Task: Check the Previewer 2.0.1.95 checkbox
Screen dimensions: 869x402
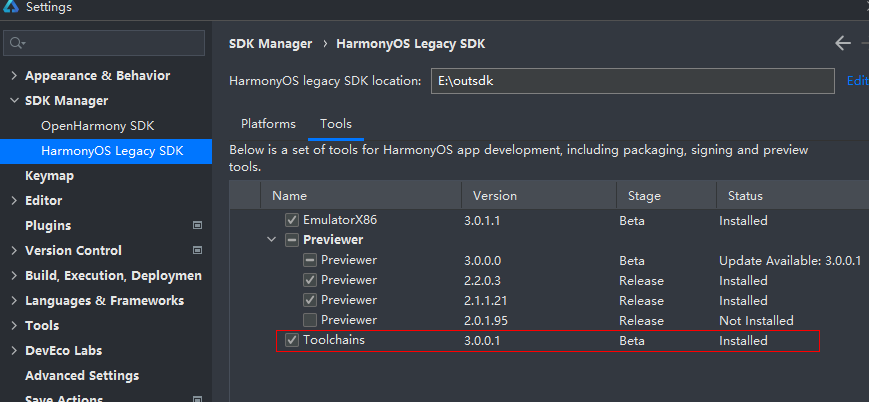Action: click(310, 320)
